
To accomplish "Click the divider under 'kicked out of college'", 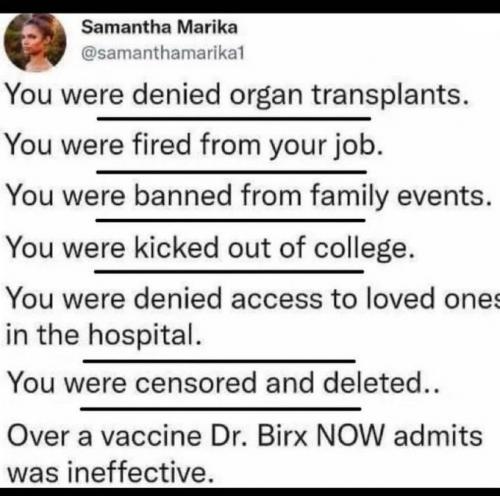I will [x=229, y=272].
